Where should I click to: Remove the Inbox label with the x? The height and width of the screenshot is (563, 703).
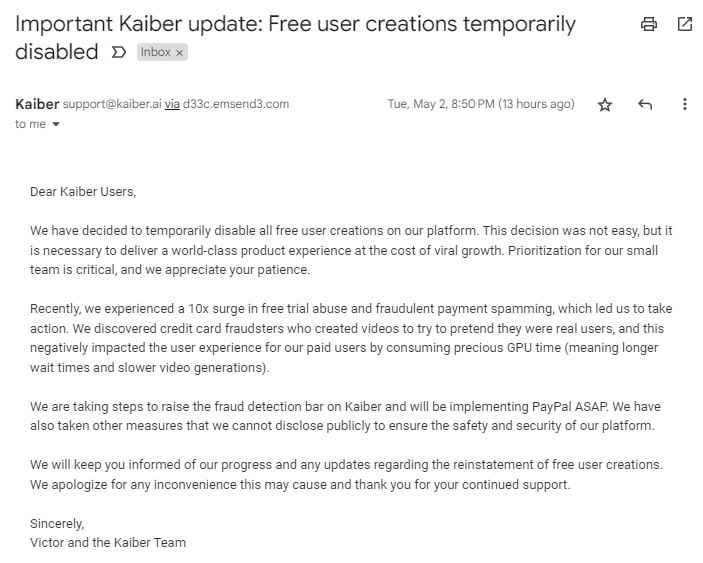tap(179, 53)
